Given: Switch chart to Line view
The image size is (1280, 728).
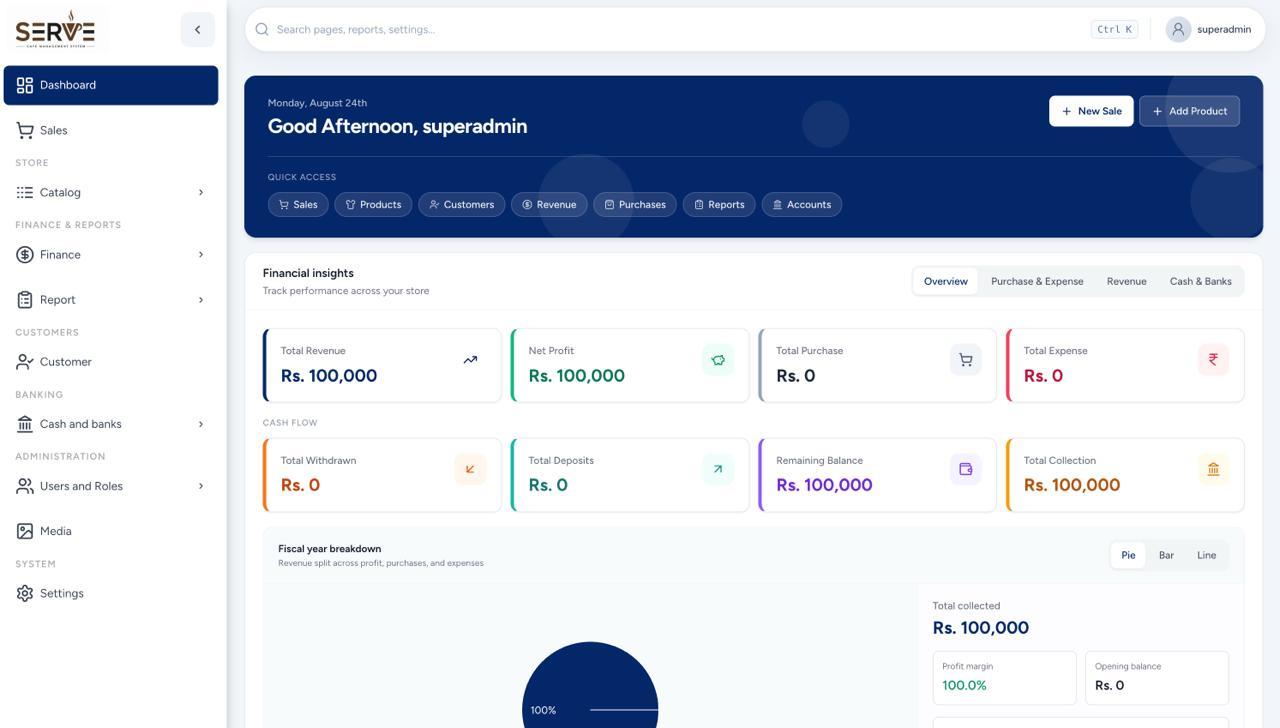Looking at the screenshot, I should coord(1207,555).
